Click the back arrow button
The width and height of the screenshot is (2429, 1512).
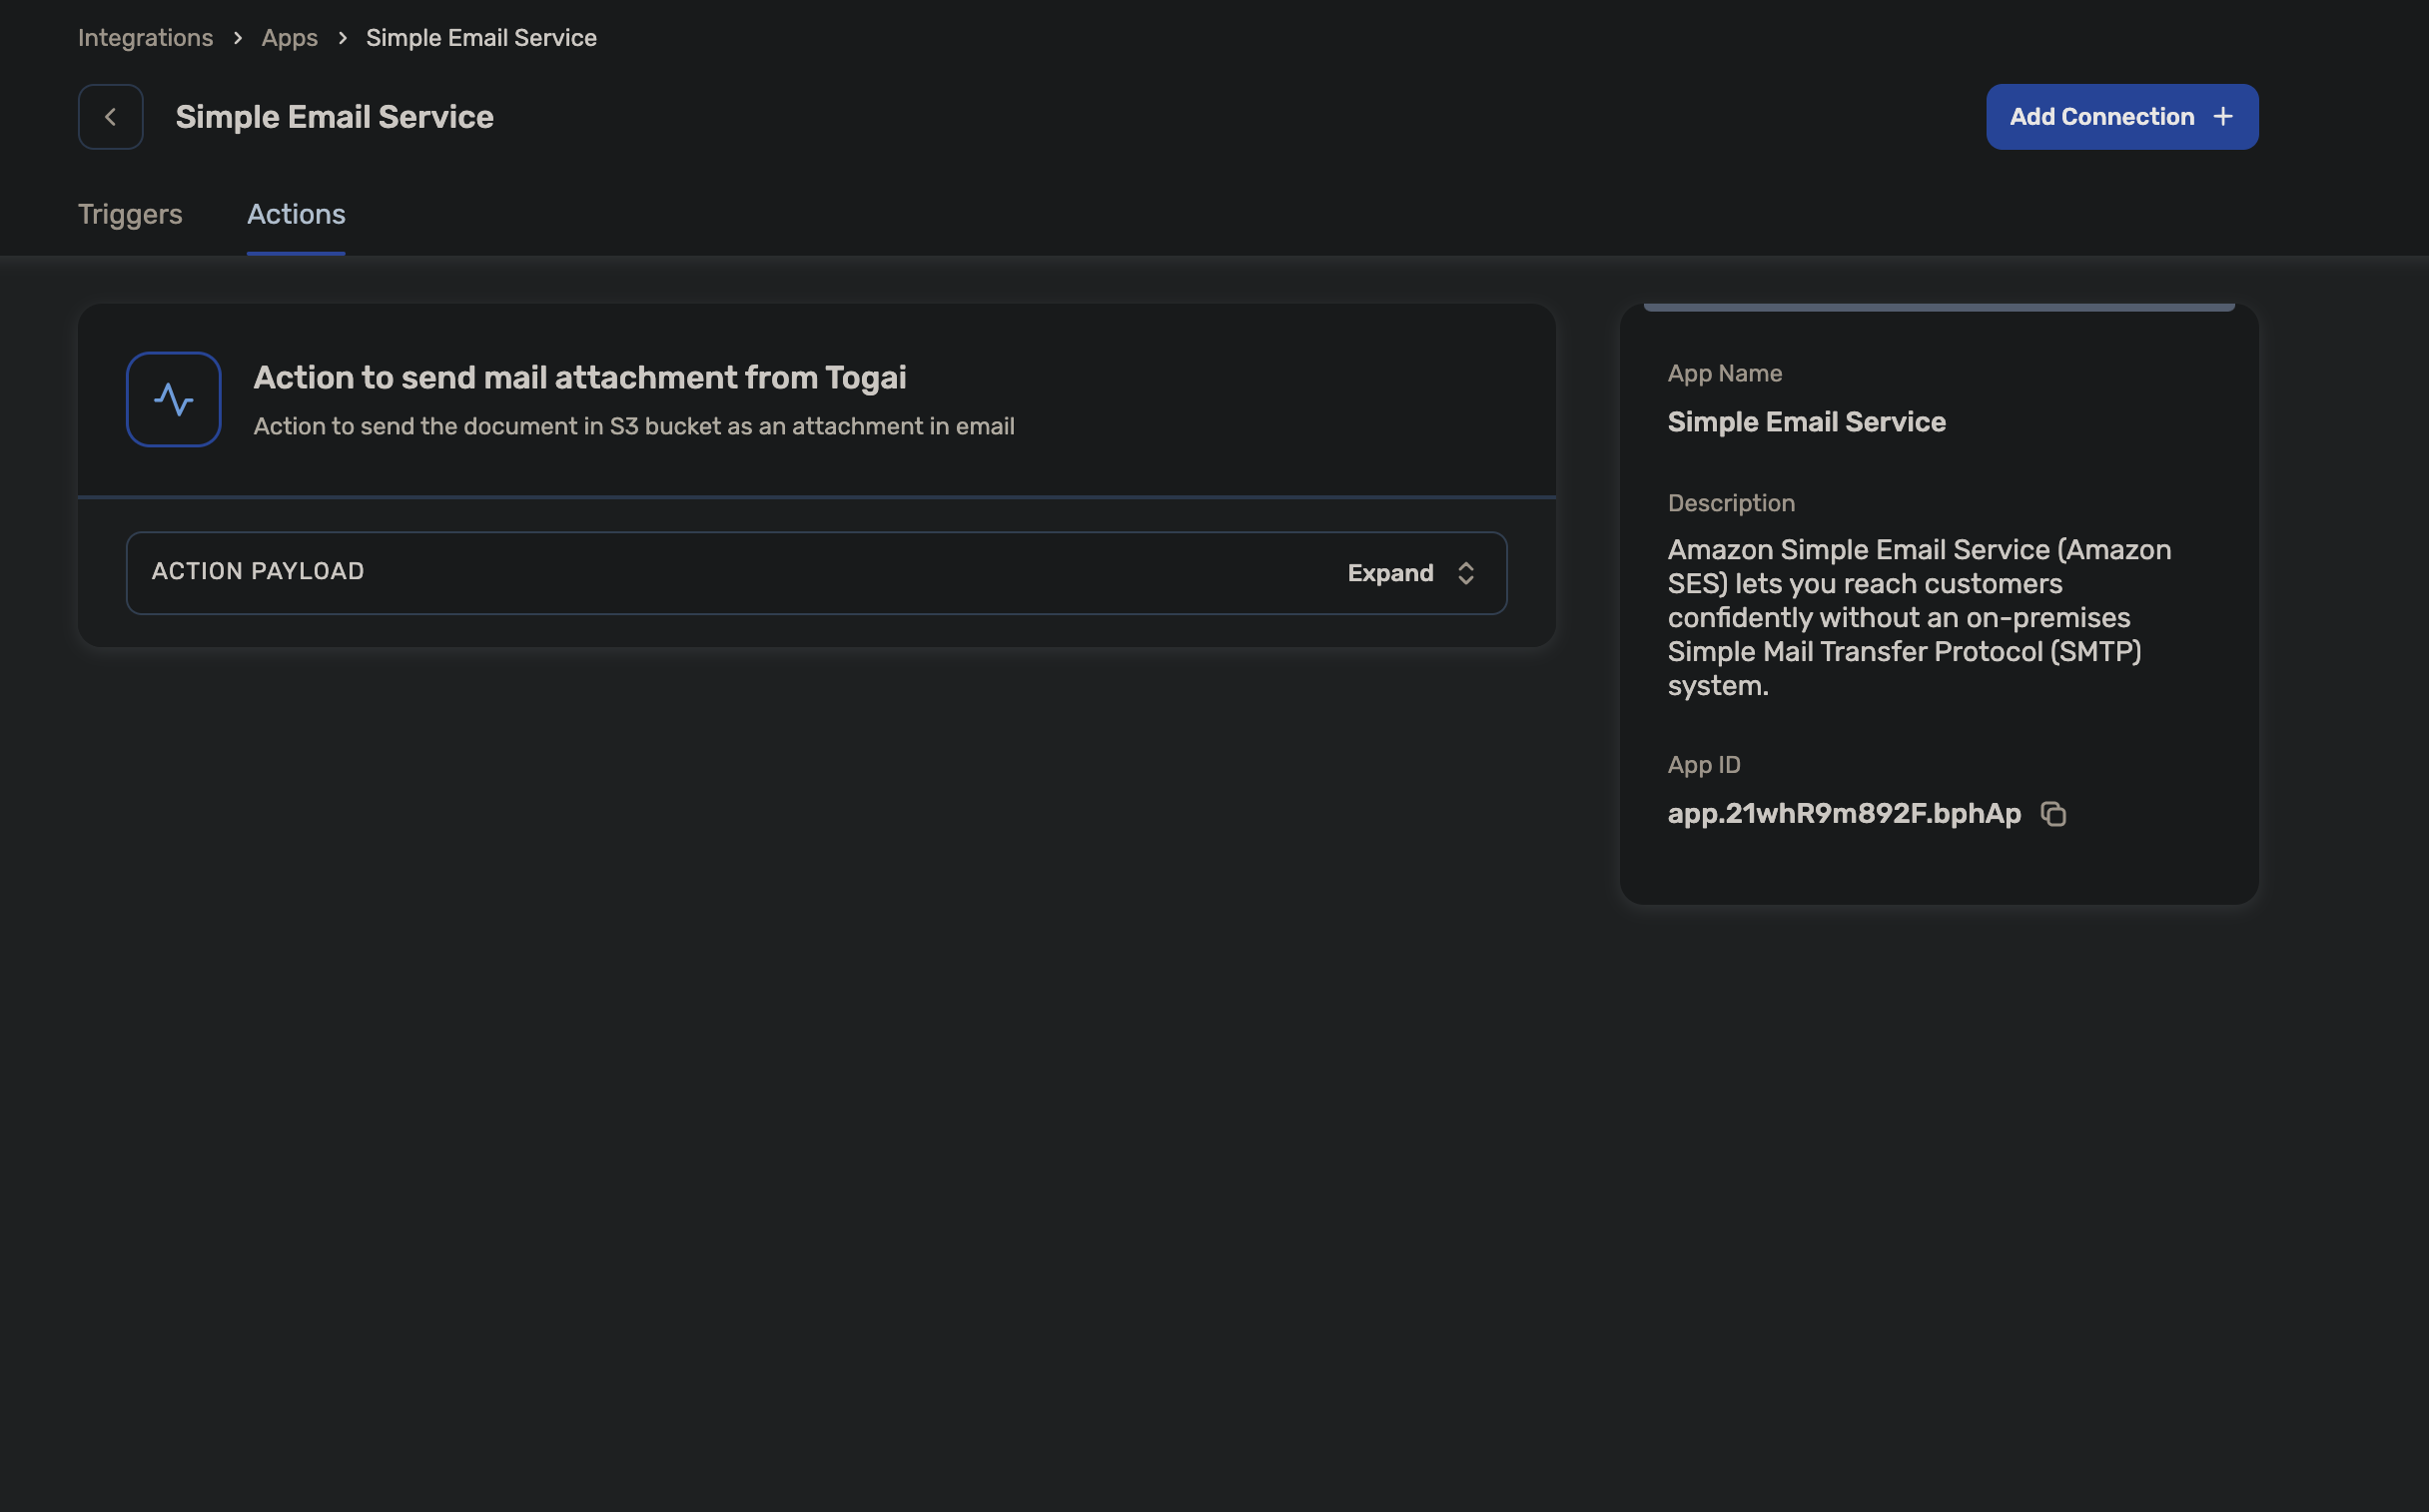(110, 117)
